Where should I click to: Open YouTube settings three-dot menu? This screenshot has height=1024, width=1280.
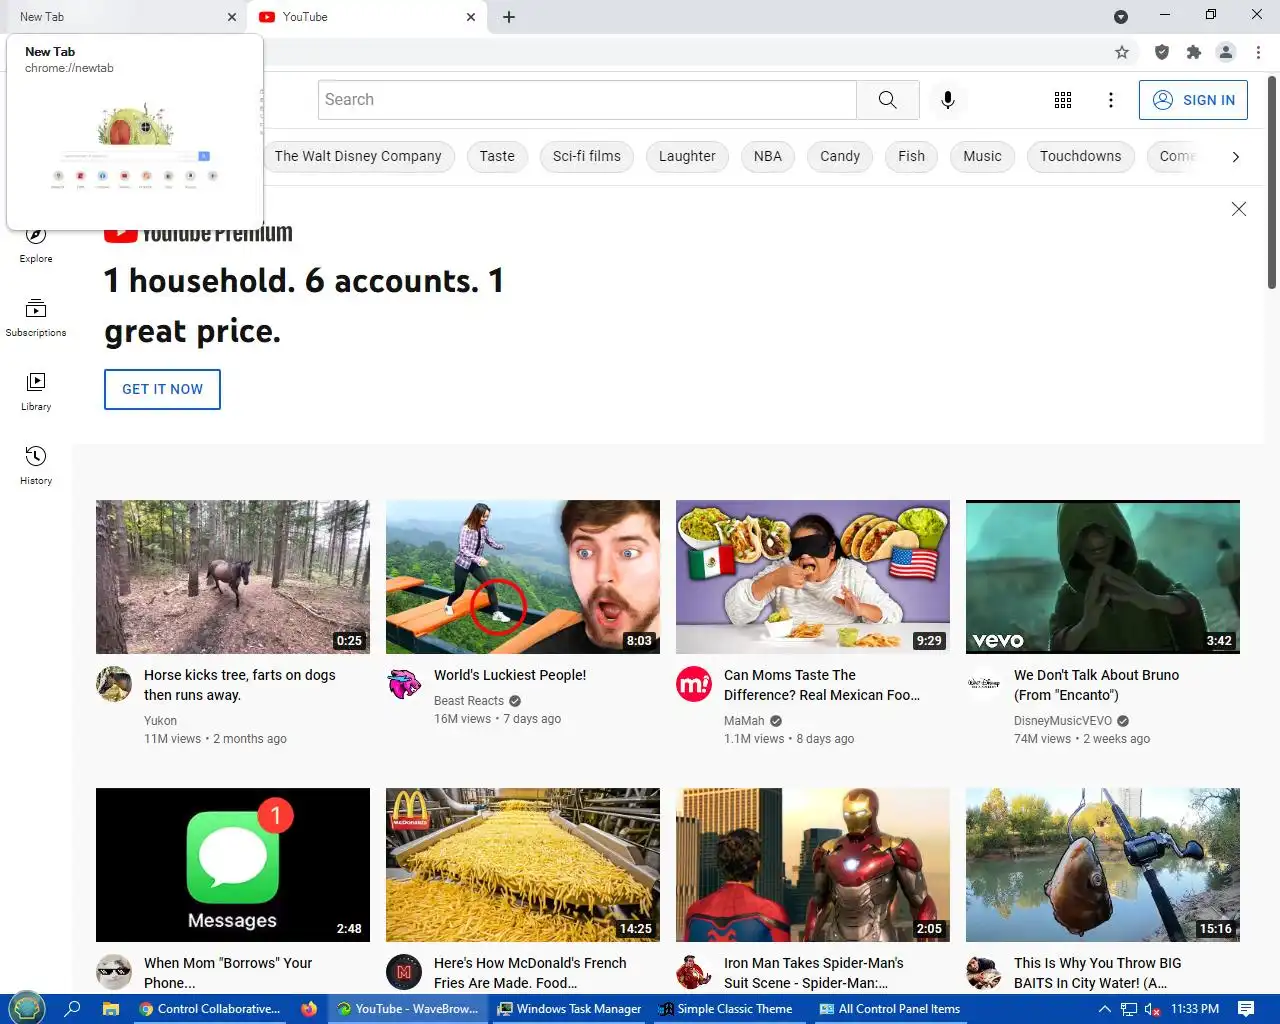click(1111, 100)
